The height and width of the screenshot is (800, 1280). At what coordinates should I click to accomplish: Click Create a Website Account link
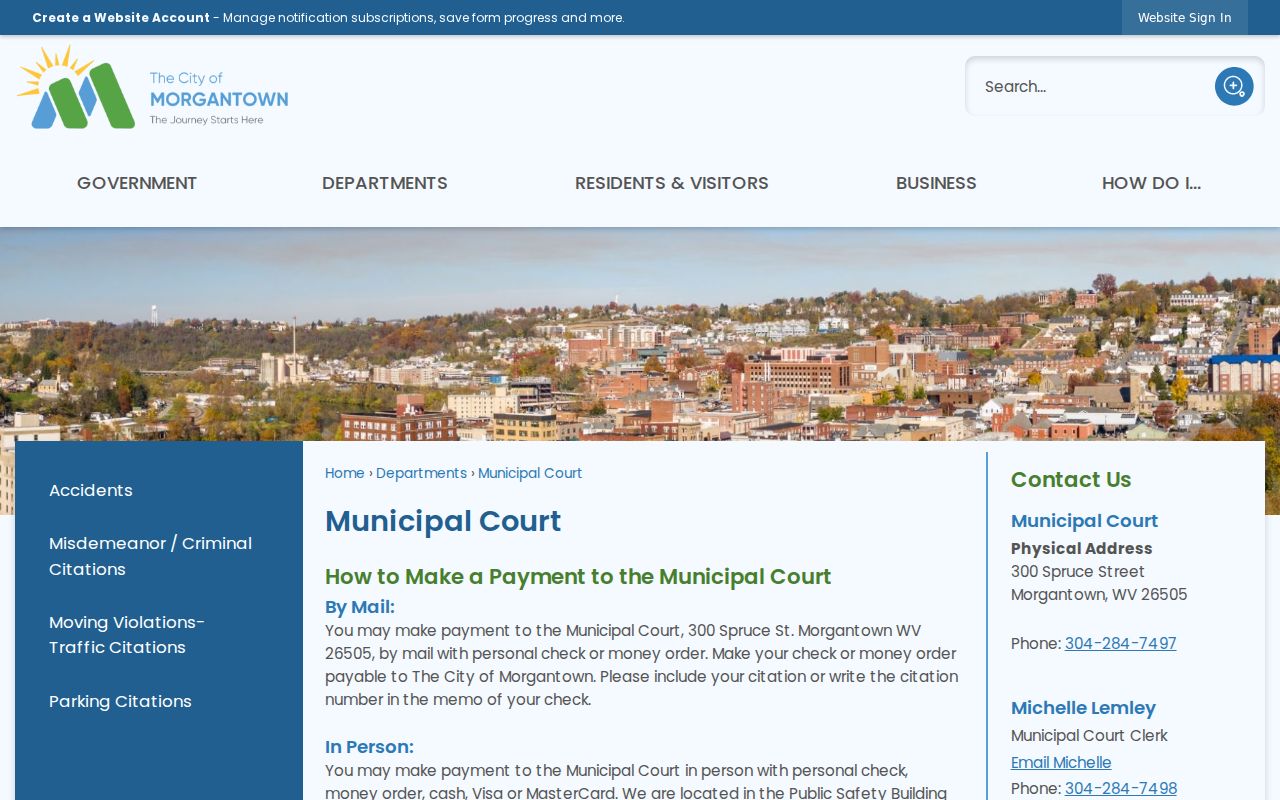click(x=121, y=17)
